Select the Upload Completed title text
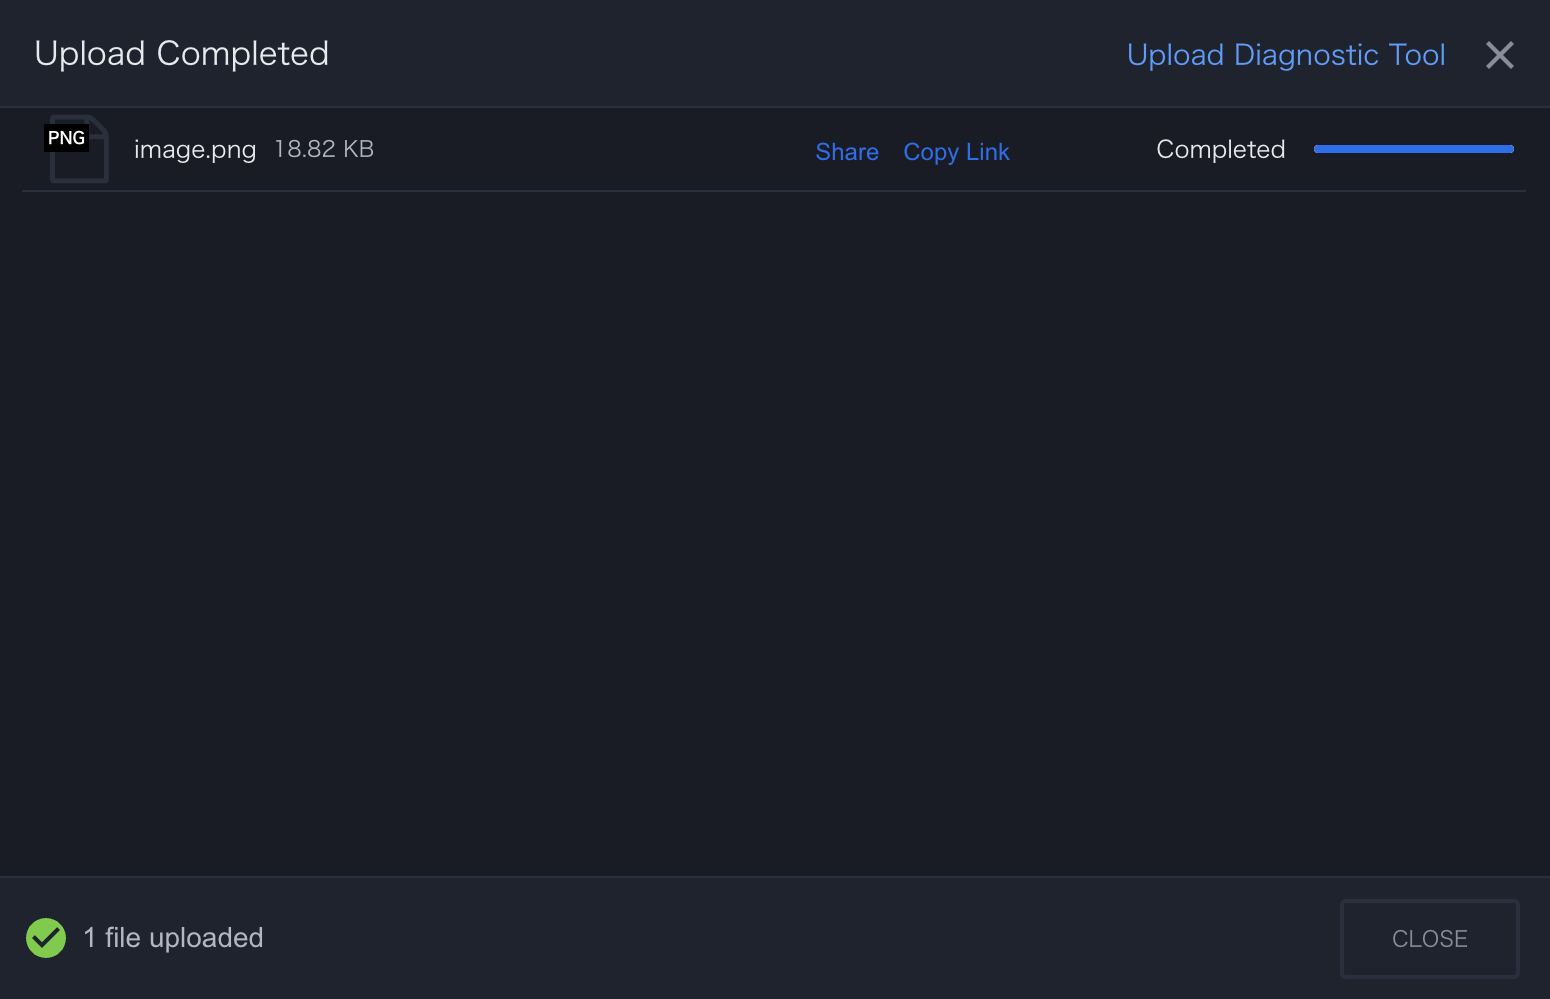This screenshot has height=999, width=1550. [181, 53]
